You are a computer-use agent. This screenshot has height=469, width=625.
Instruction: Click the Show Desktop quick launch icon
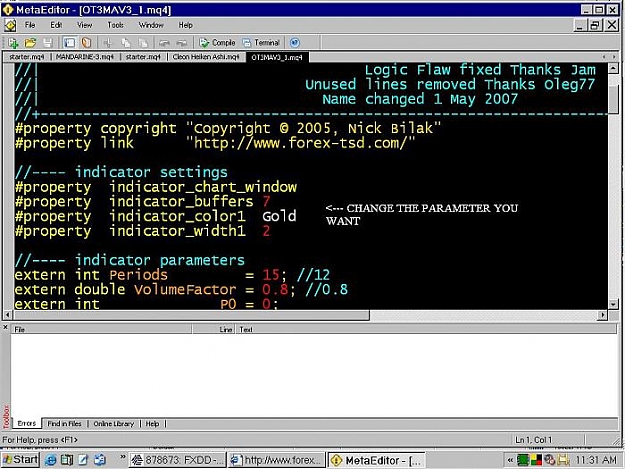(x=83, y=460)
